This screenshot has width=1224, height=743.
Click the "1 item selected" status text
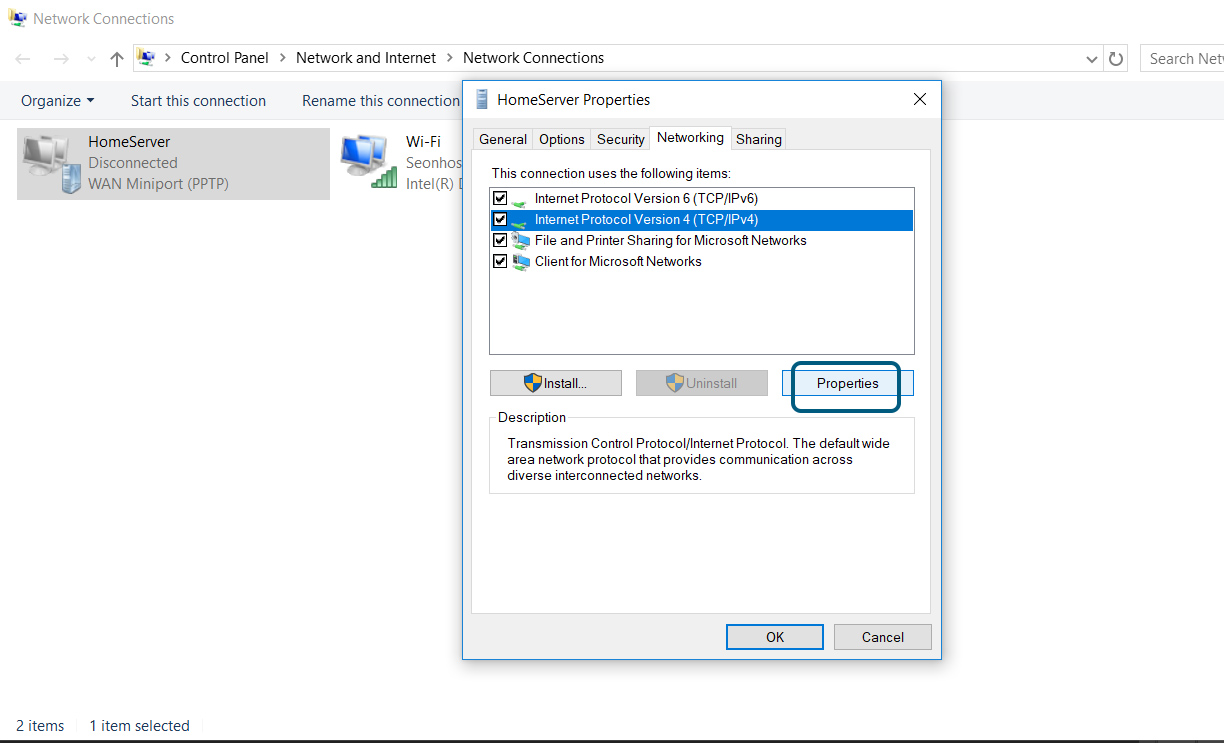tap(139, 726)
